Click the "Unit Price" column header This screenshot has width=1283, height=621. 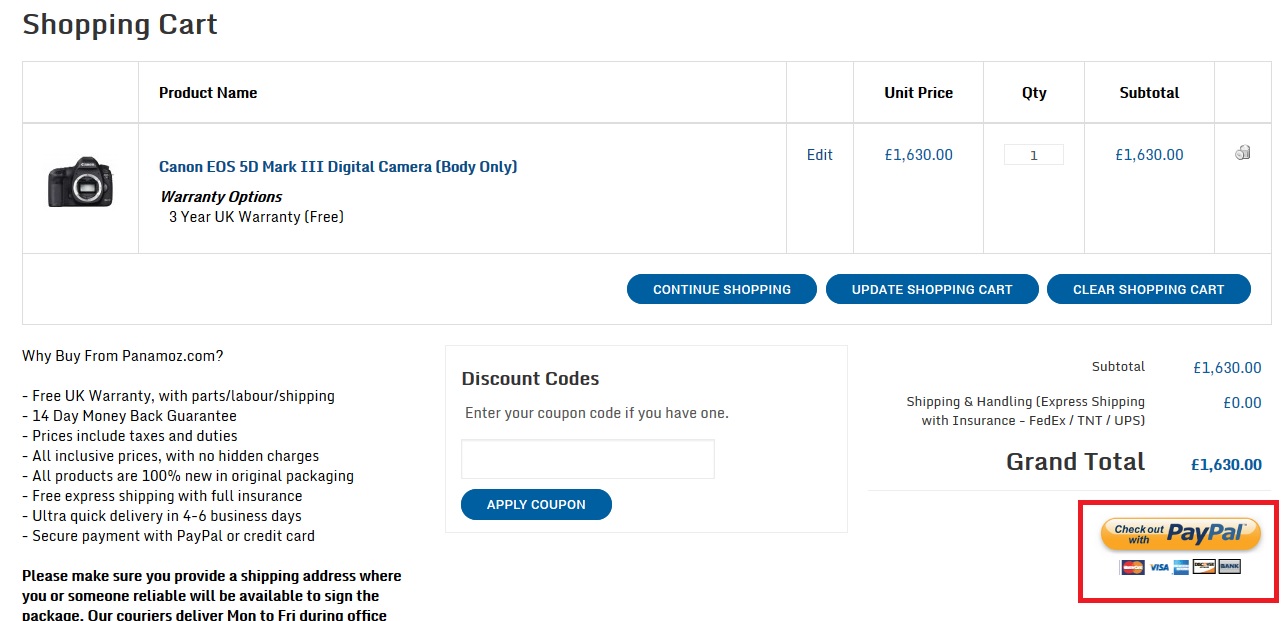tap(919, 93)
